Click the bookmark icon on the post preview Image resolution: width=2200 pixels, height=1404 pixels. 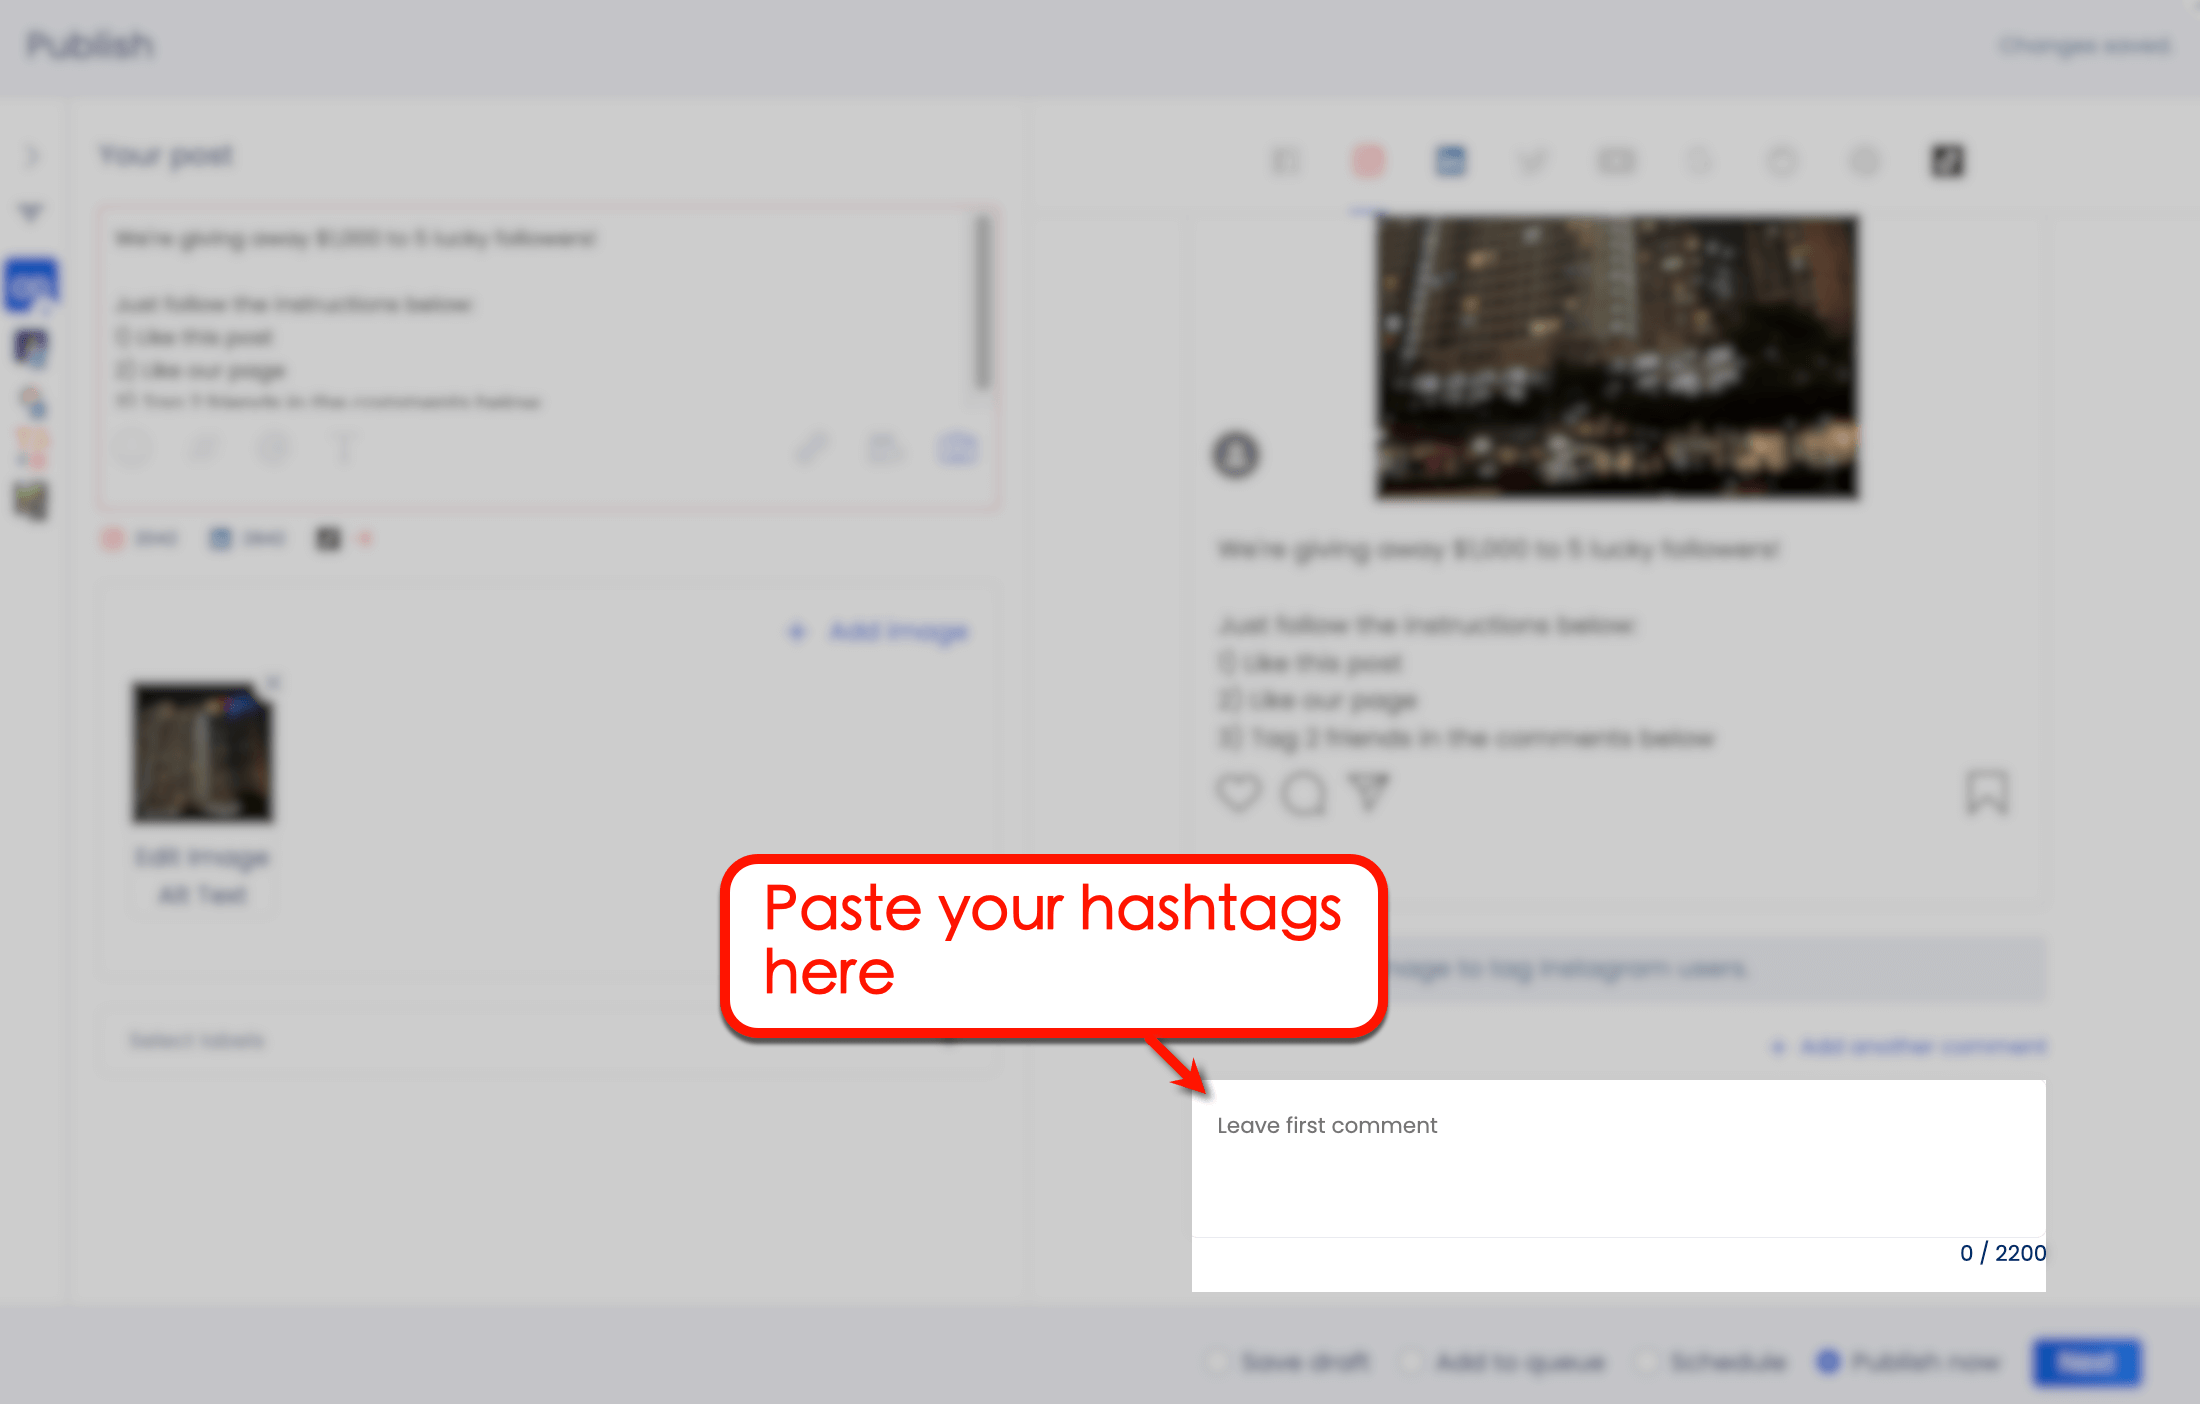pyautogui.click(x=1989, y=793)
